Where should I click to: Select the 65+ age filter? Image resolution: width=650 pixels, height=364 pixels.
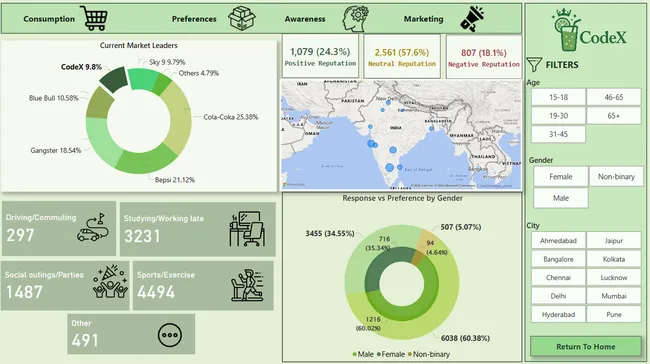(614, 116)
